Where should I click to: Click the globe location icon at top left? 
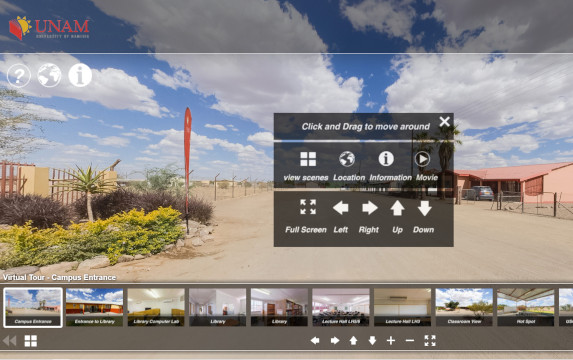pos(49,75)
